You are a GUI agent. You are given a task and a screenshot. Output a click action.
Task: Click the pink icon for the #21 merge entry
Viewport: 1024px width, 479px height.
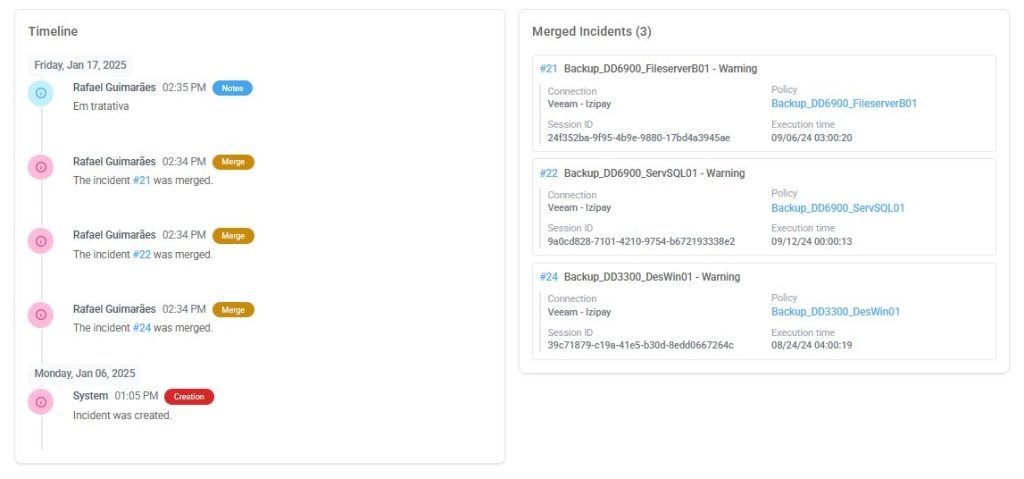pyautogui.click(x=41, y=167)
